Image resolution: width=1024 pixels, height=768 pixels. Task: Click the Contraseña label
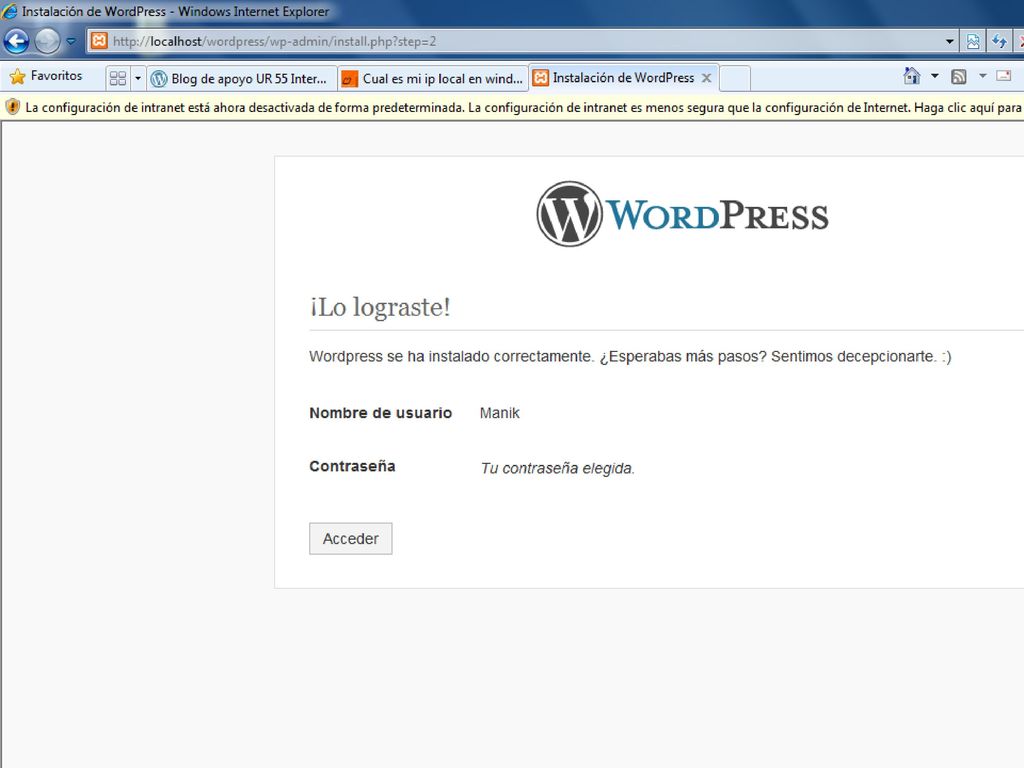point(352,466)
